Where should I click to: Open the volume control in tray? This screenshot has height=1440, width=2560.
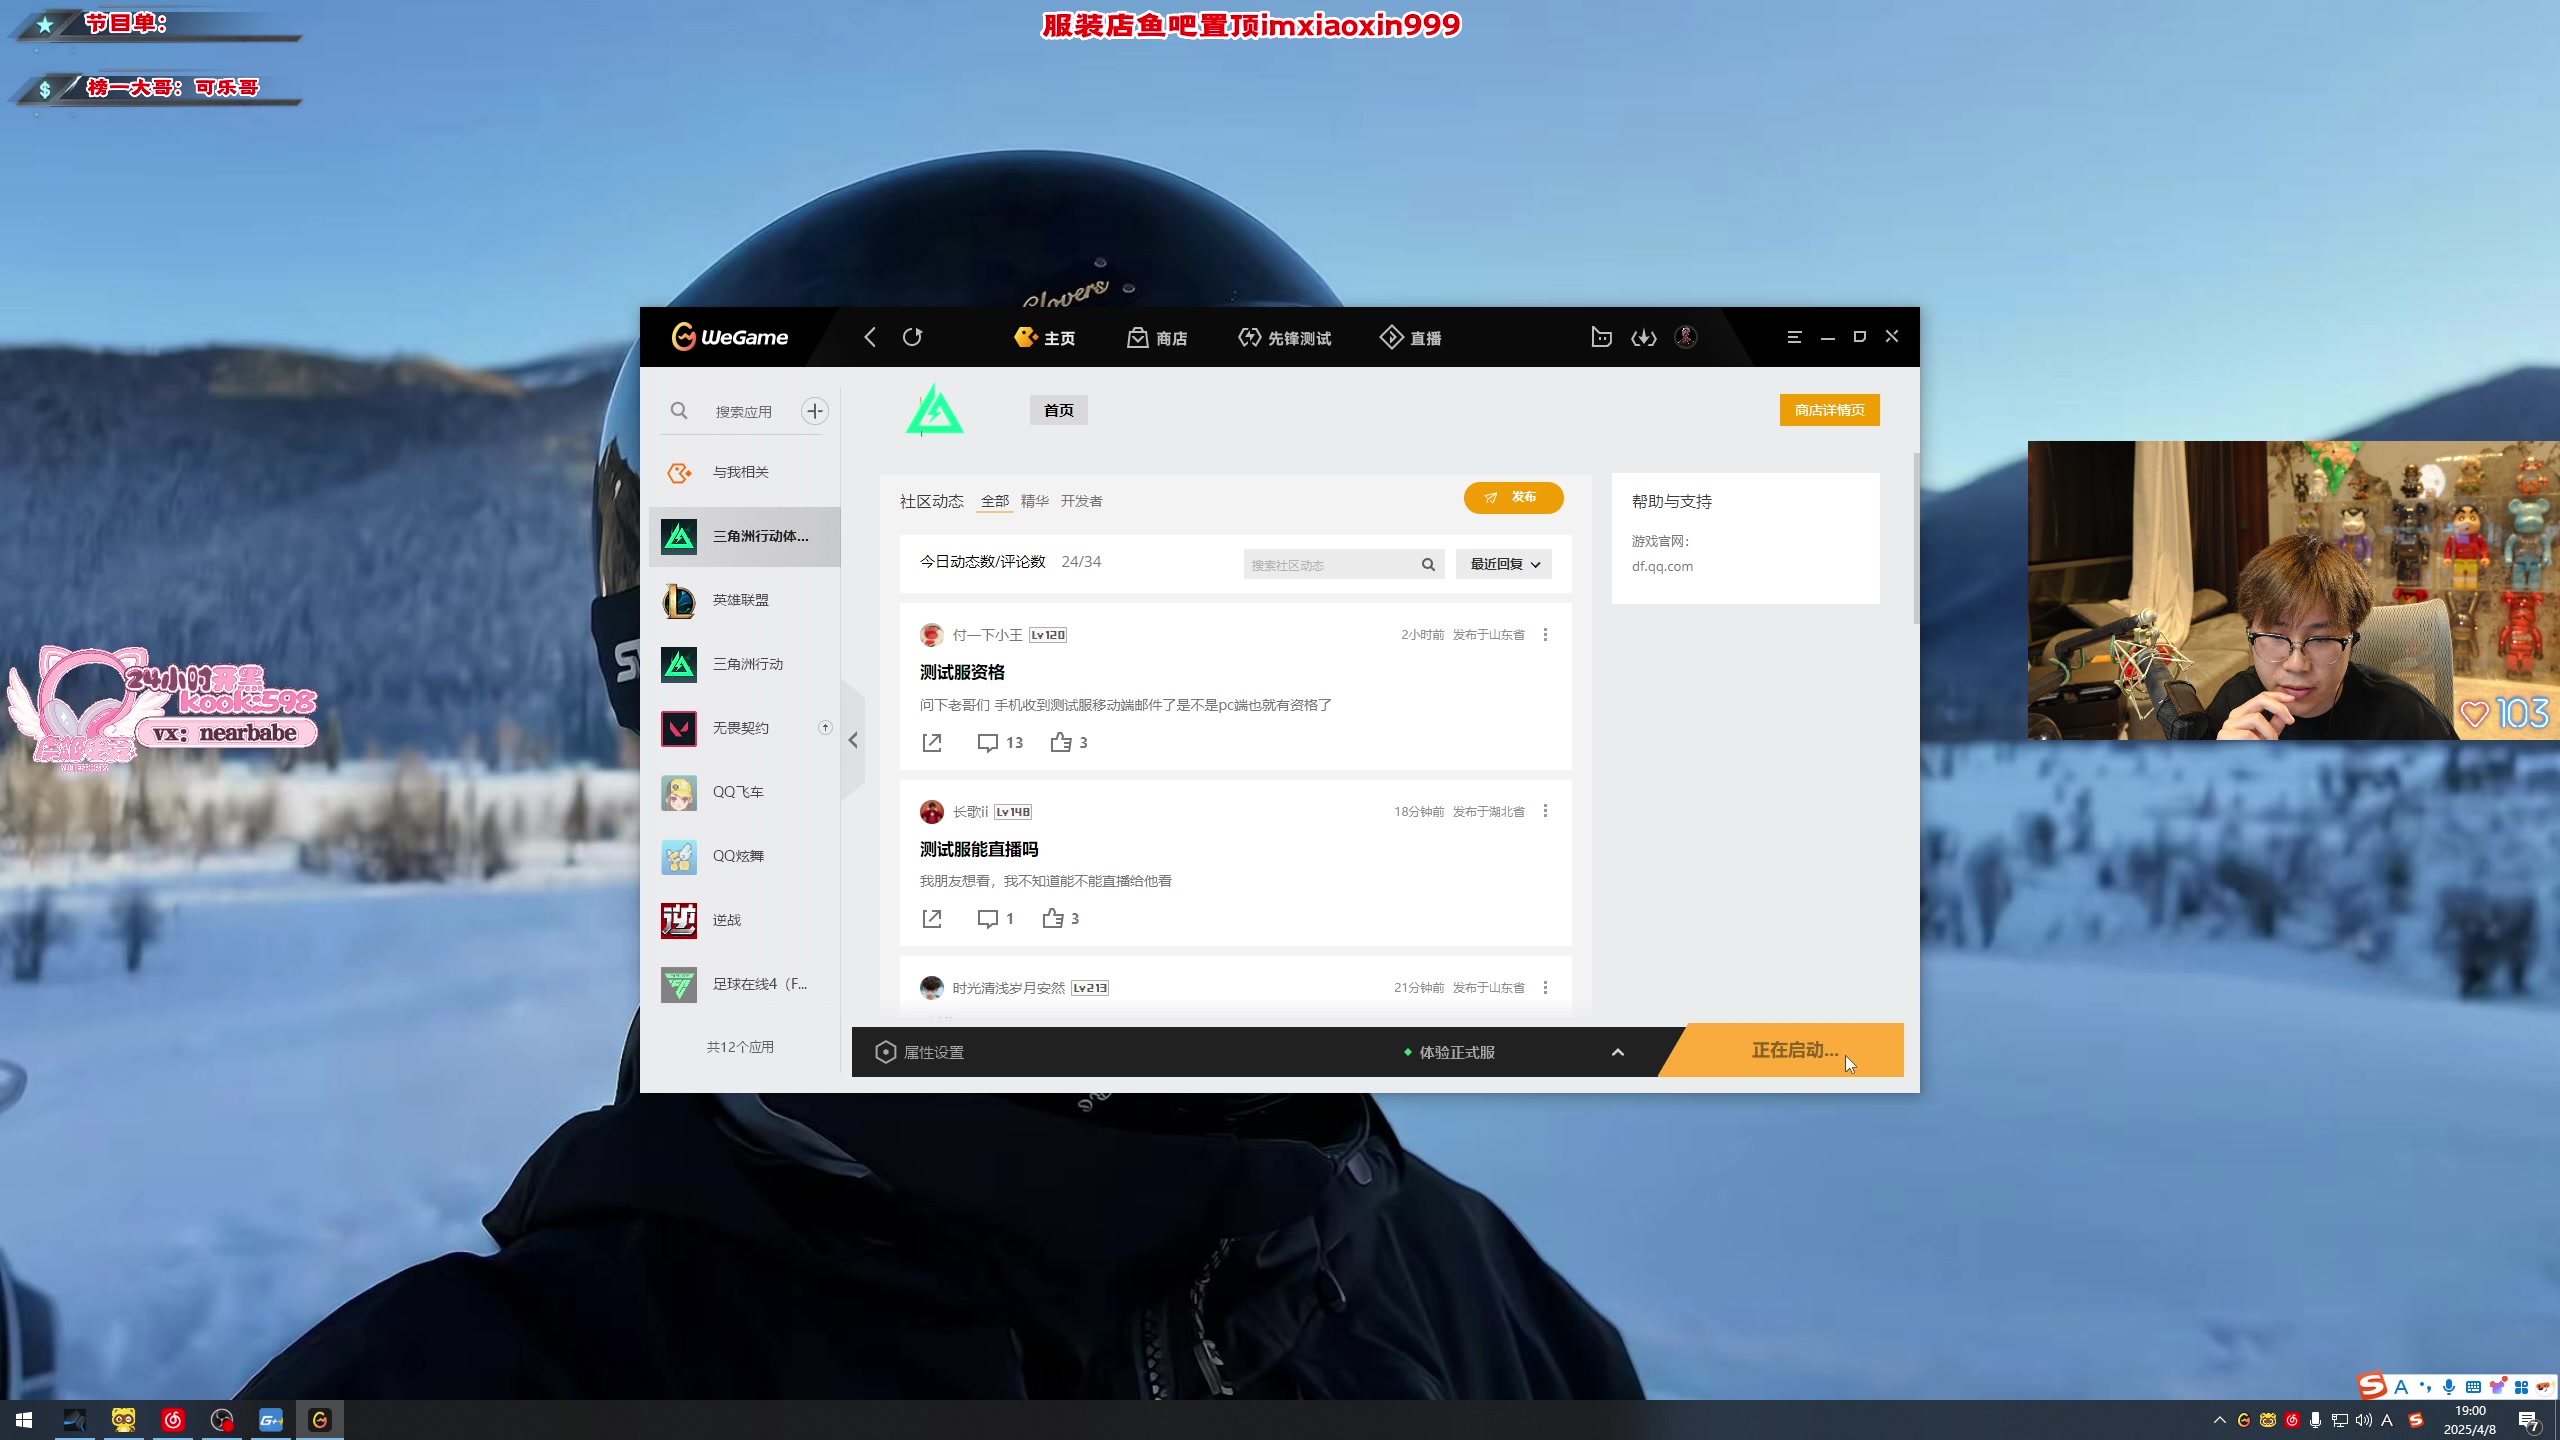click(x=2363, y=1420)
